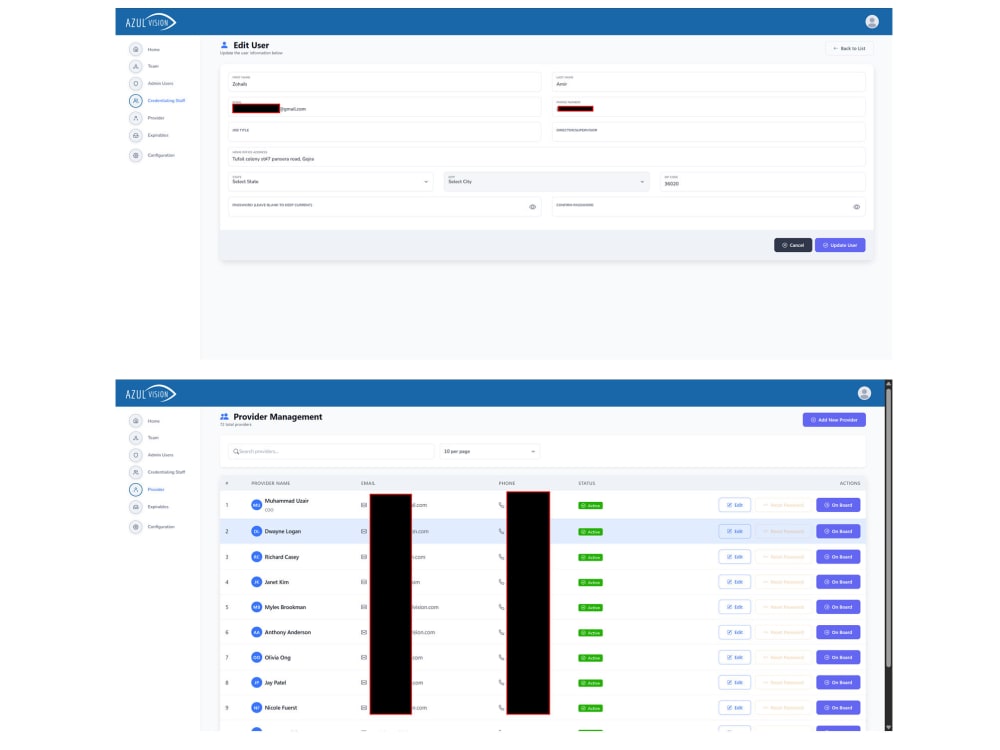This screenshot has height=750, width=1000.
Task: Open Admin Users icon, Provider Management sidebar
Action: click(135, 455)
